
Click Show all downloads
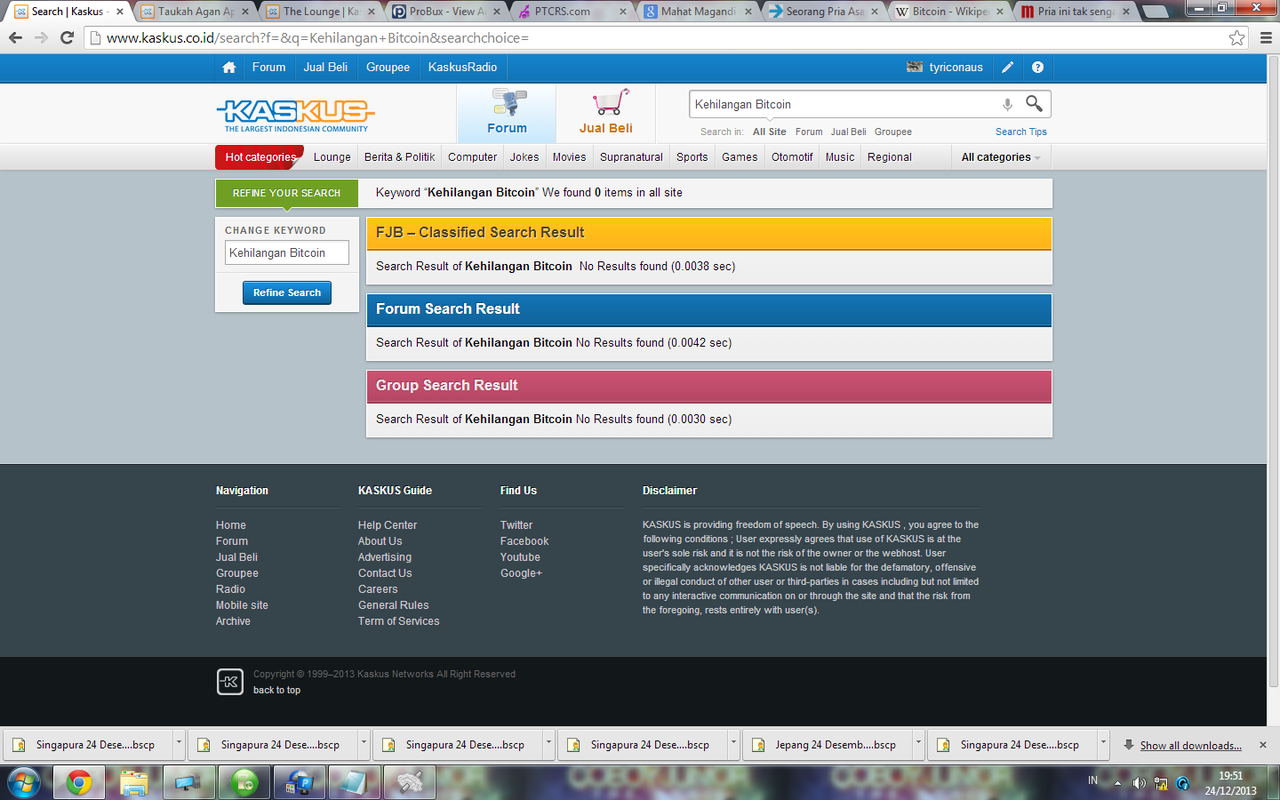tap(1190, 745)
